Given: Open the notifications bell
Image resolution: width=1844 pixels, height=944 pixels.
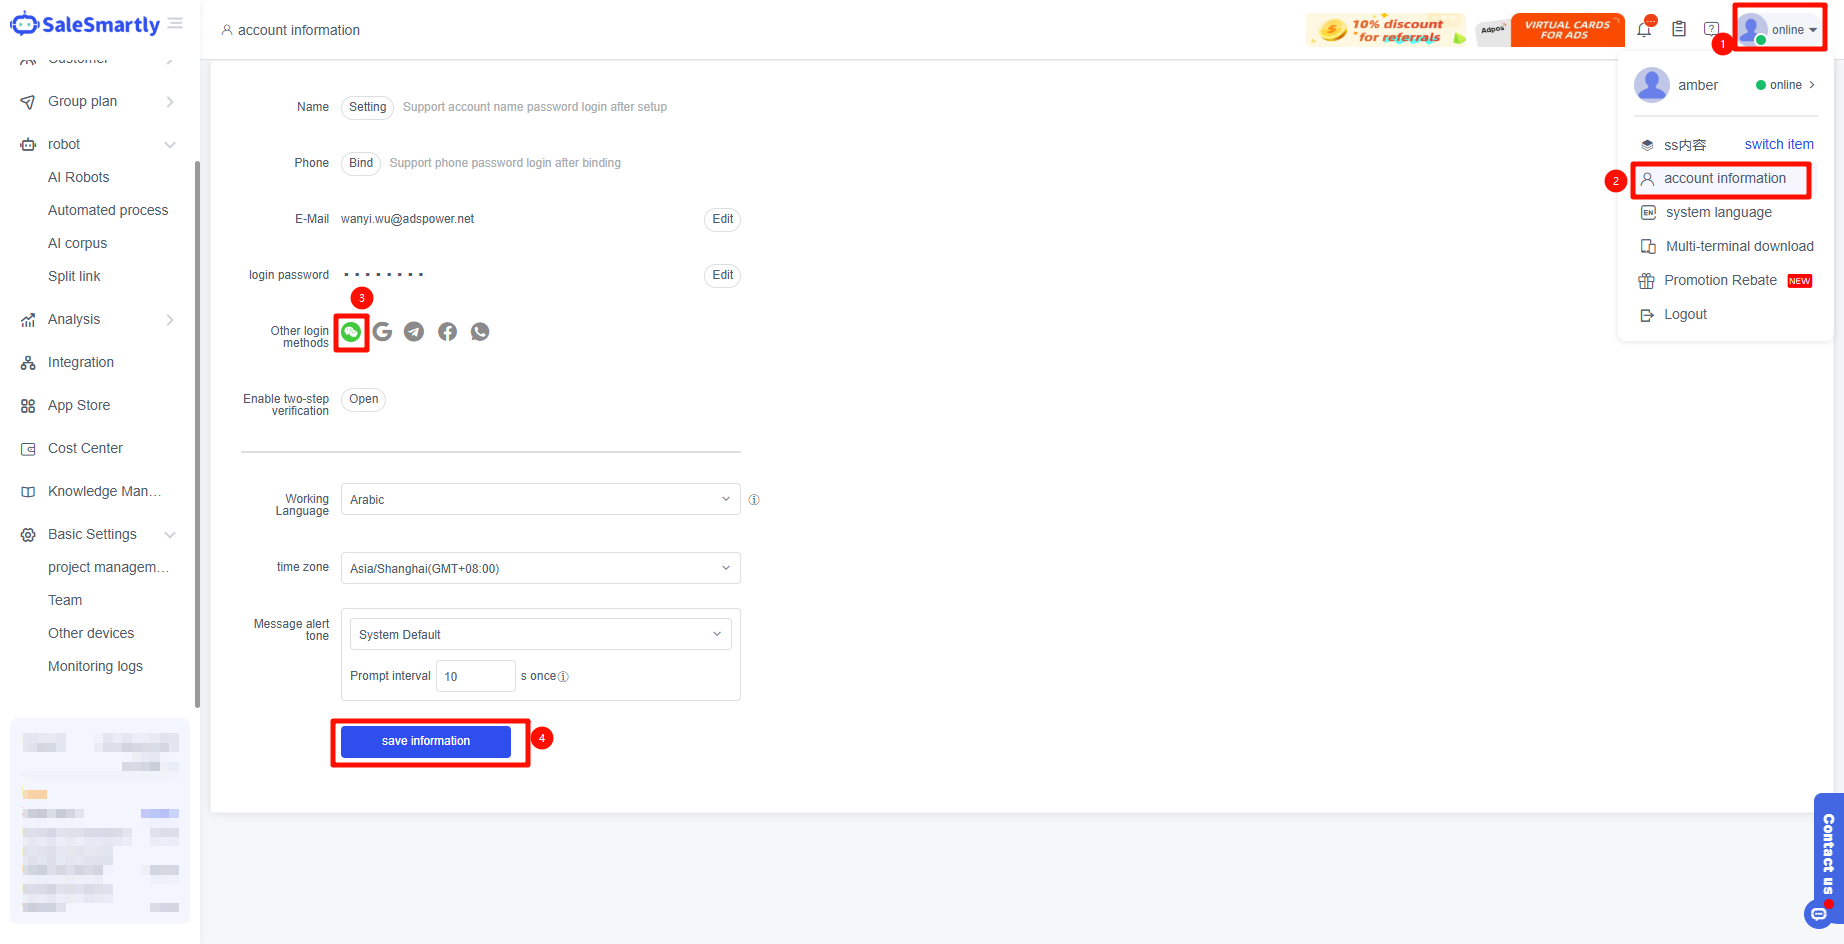Looking at the screenshot, I should coord(1644,29).
